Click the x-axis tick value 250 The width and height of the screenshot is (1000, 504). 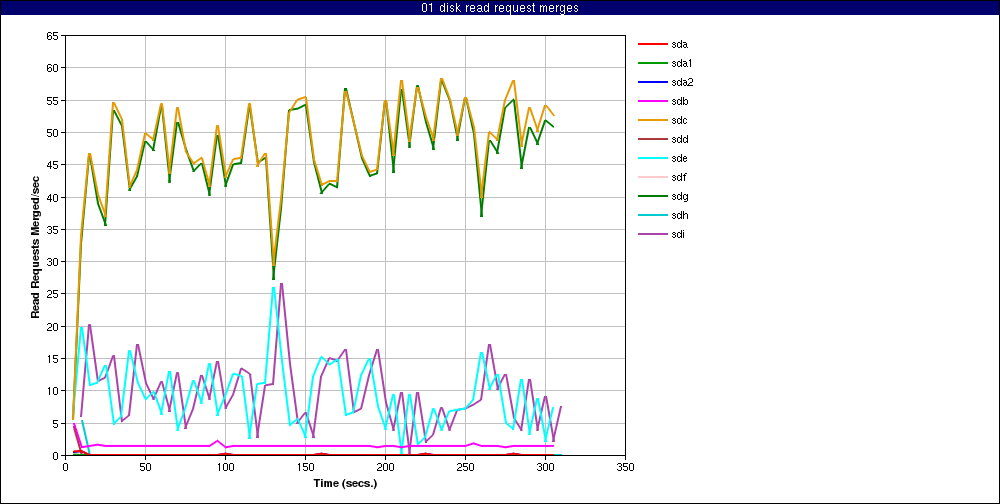click(466, 466)
